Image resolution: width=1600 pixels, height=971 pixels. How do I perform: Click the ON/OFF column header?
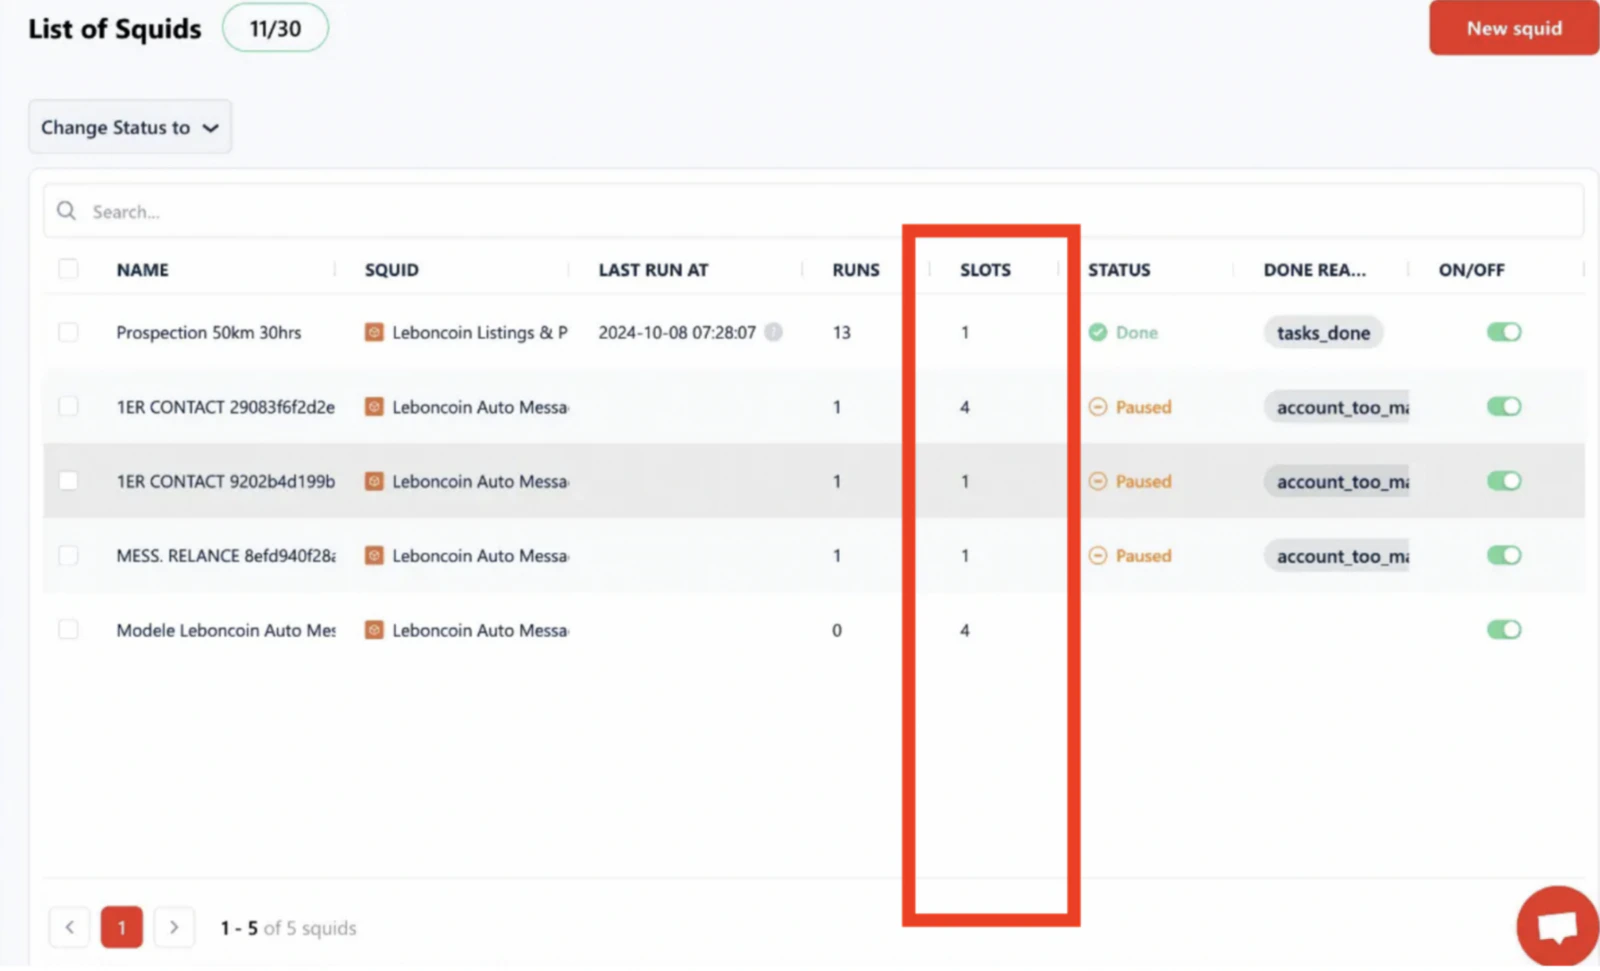pyautogui.click(x=1471, y=270)
